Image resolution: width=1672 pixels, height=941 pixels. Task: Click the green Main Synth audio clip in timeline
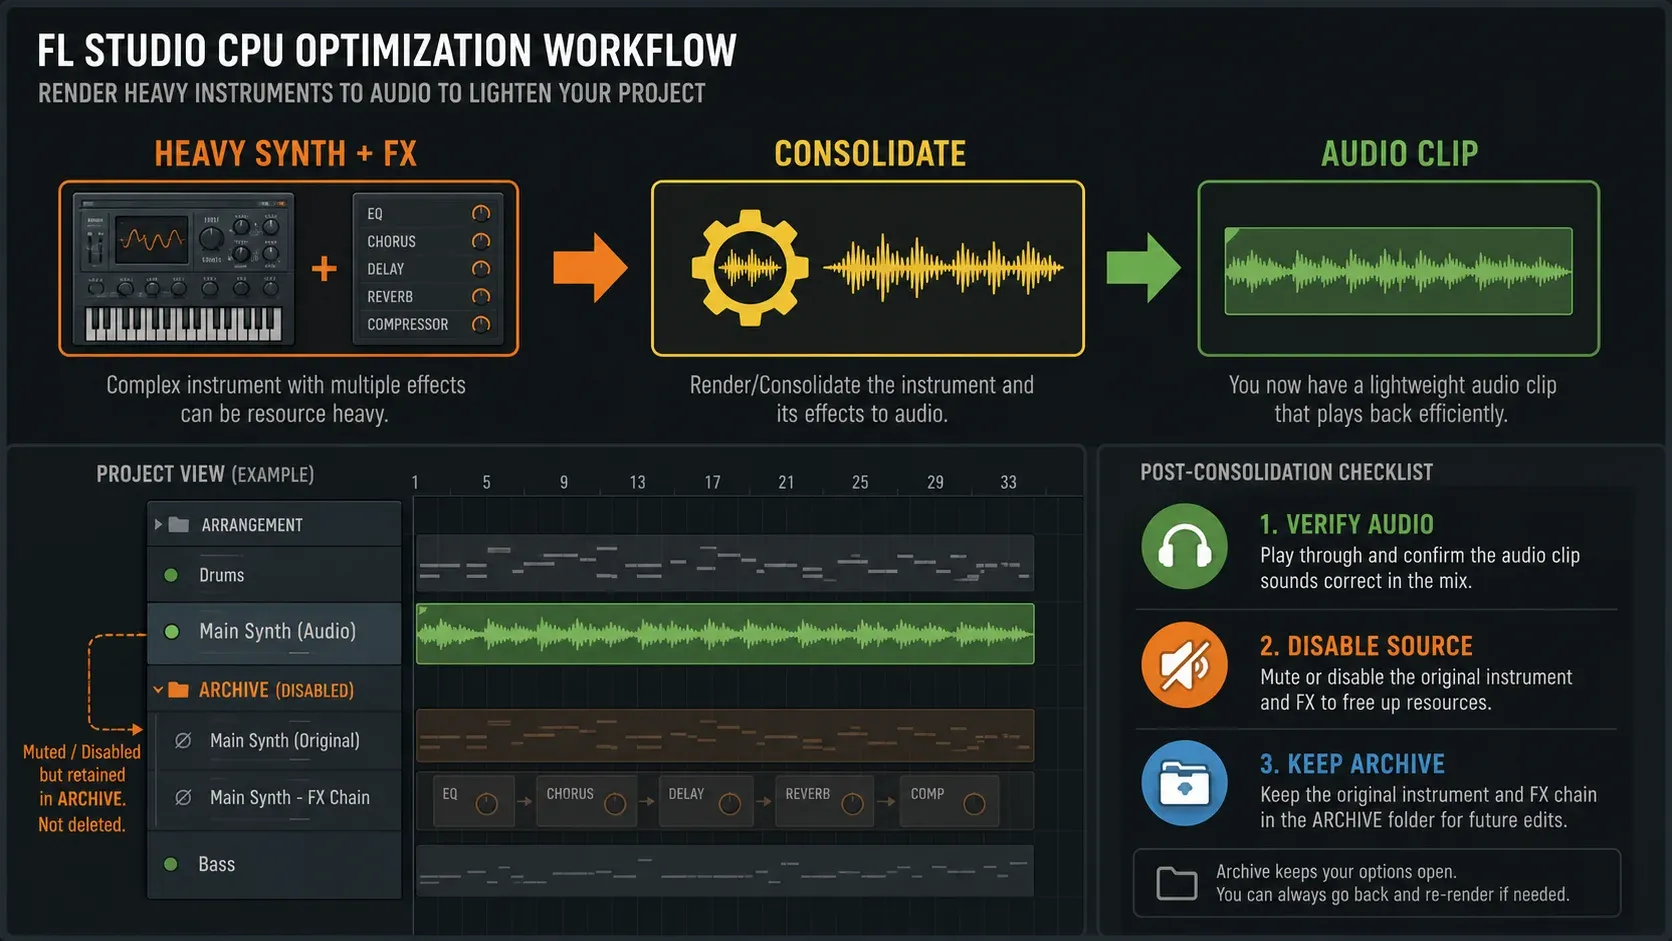[725, 633]
